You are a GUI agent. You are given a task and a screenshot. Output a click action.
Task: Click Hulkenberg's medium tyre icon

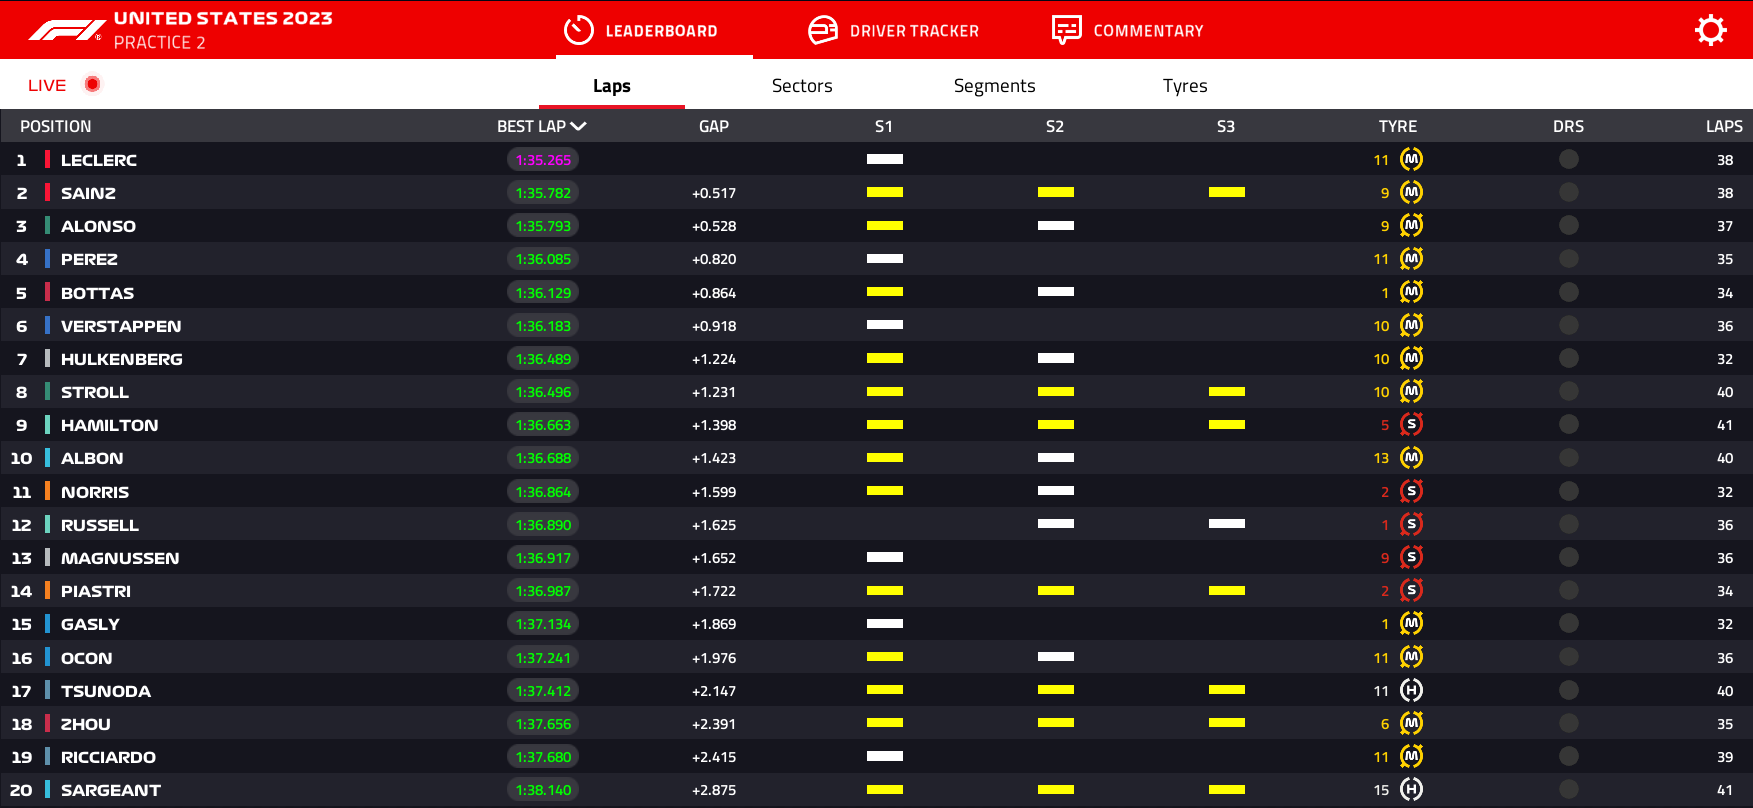pyautogui.click(x=1411, y=358)
